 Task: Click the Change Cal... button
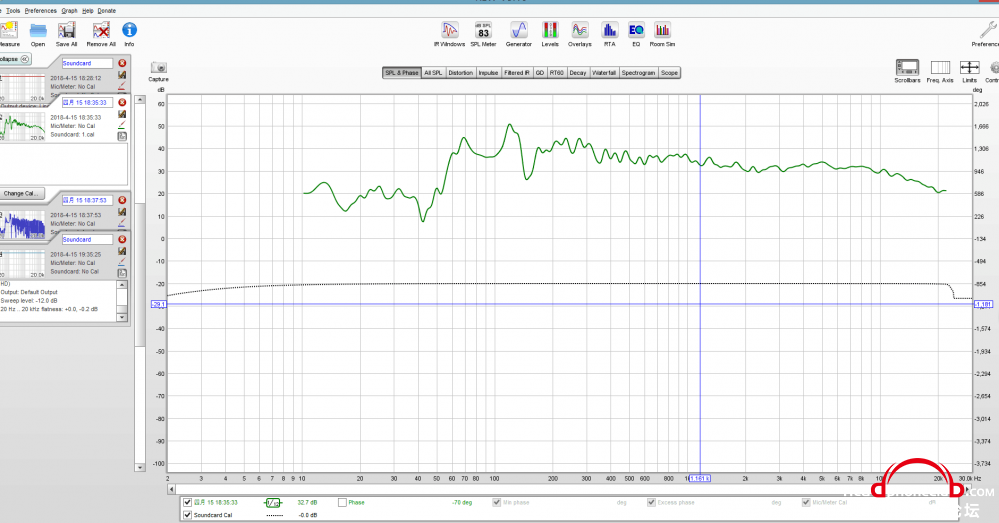(21, 193)
